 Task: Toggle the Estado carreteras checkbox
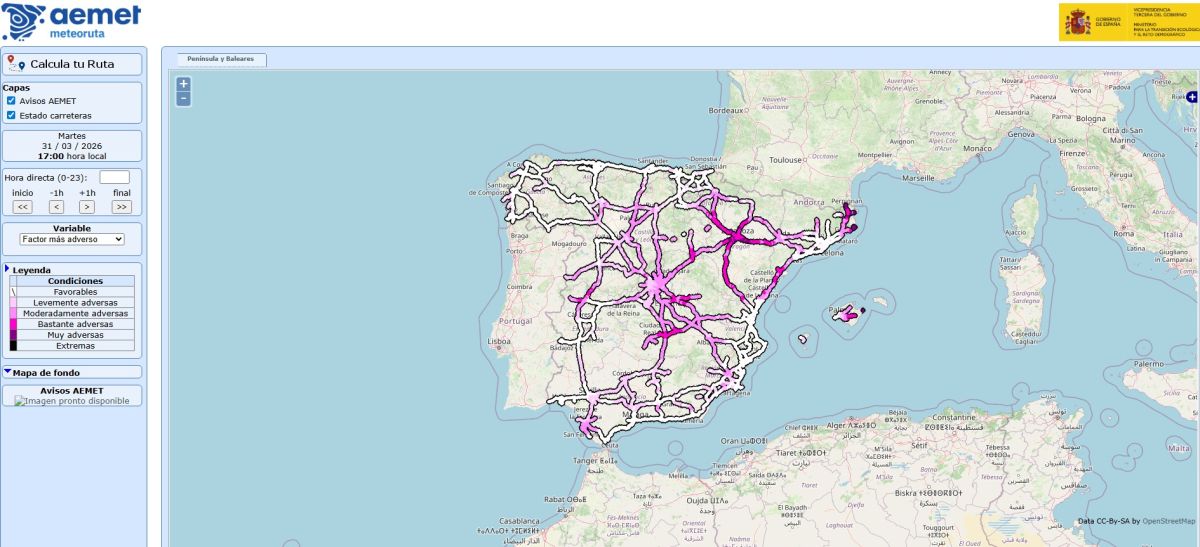pyautogui.click(x=11, y=115)
